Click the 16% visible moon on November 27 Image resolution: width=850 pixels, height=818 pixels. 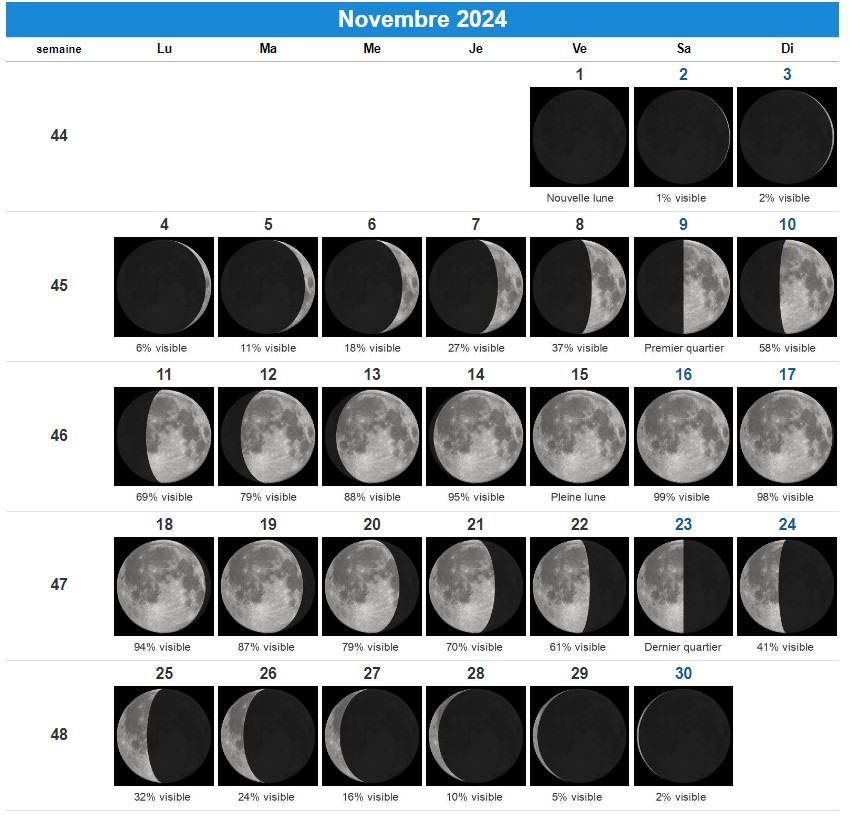tap(372, 736)
